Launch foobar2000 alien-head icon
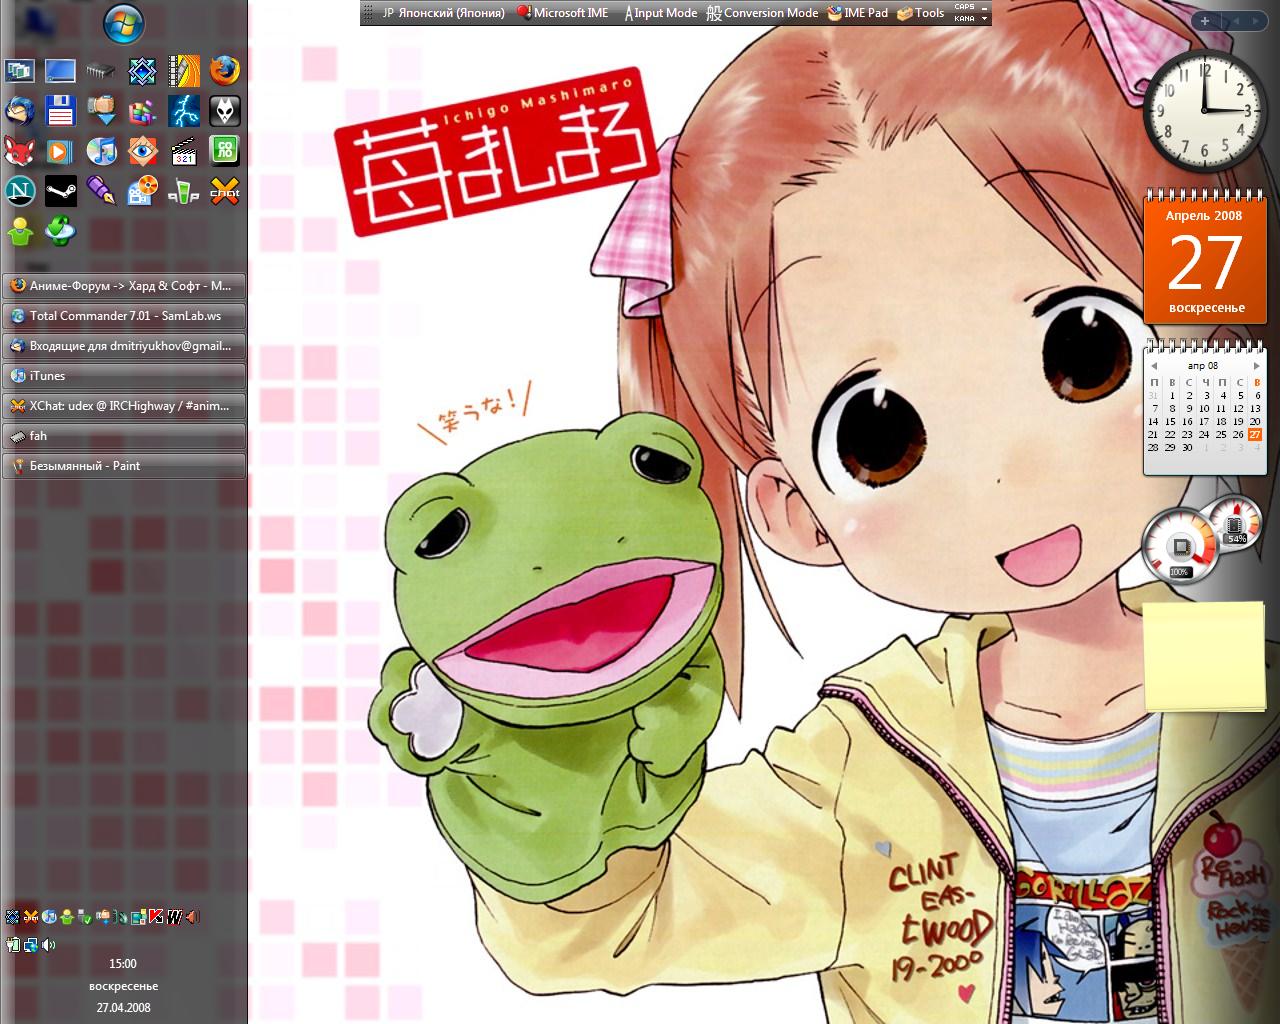Image resolution: width=1280 pixels, height=1024 pixels. click(x=225, y=110)
